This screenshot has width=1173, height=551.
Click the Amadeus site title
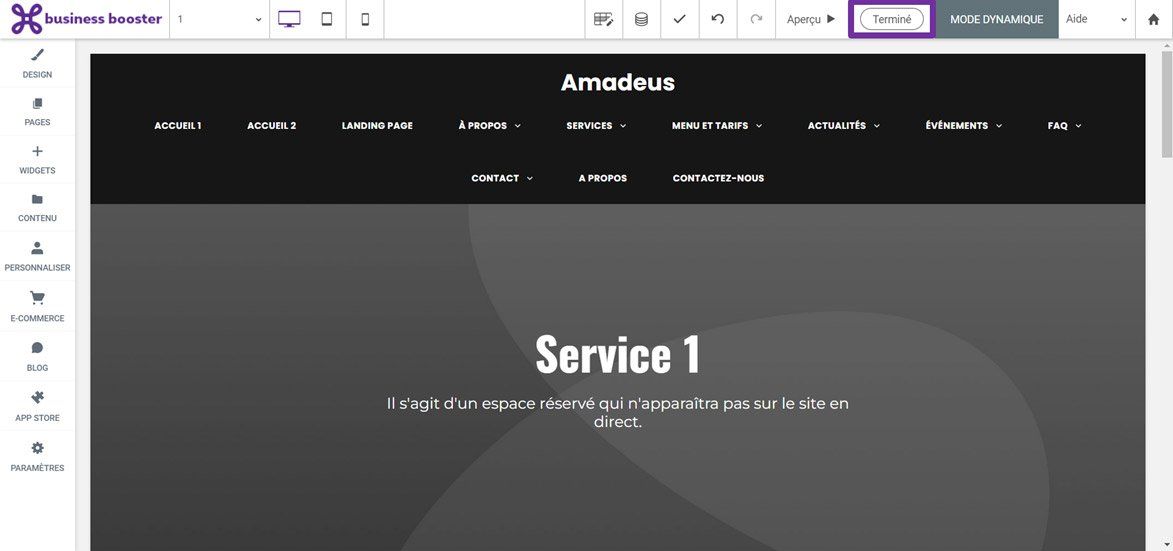coord(618,82)
